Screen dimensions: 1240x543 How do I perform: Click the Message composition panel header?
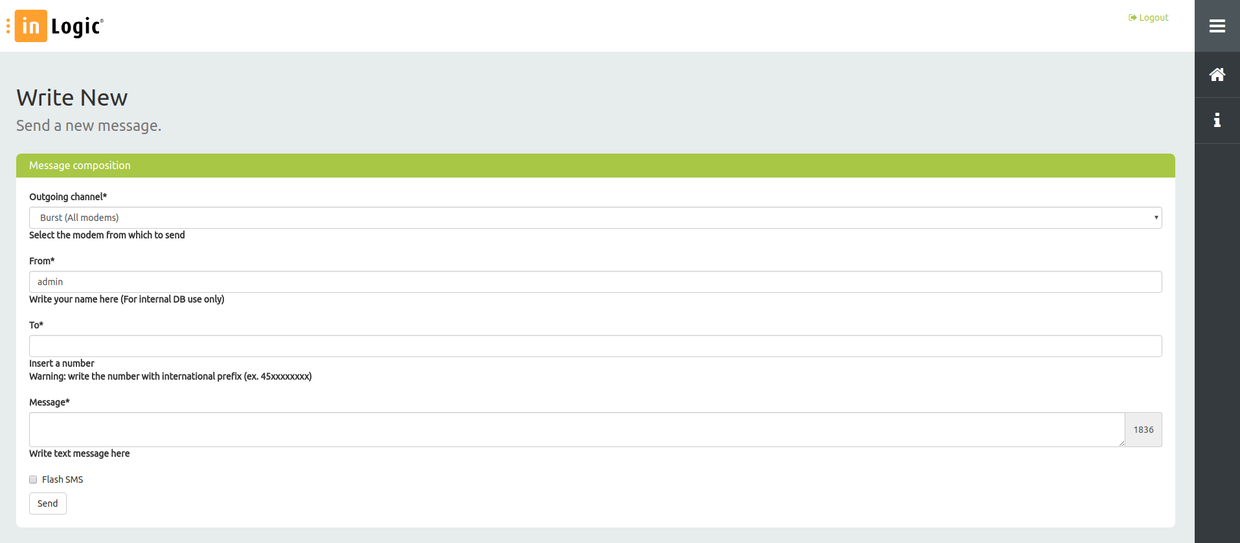click(x=595, y=166)
